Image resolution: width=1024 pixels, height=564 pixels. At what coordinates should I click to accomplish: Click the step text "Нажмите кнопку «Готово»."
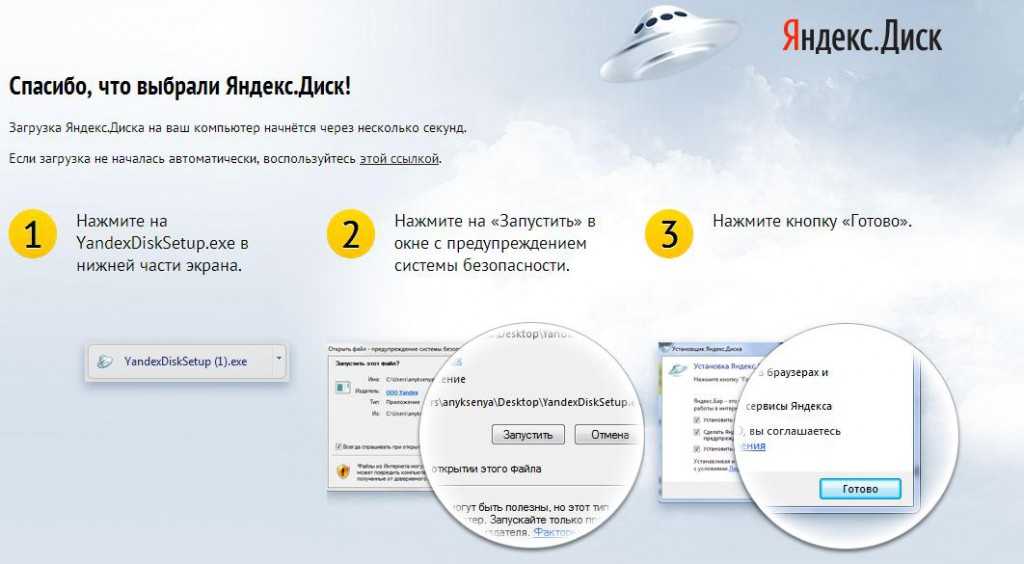pos(812,221)
